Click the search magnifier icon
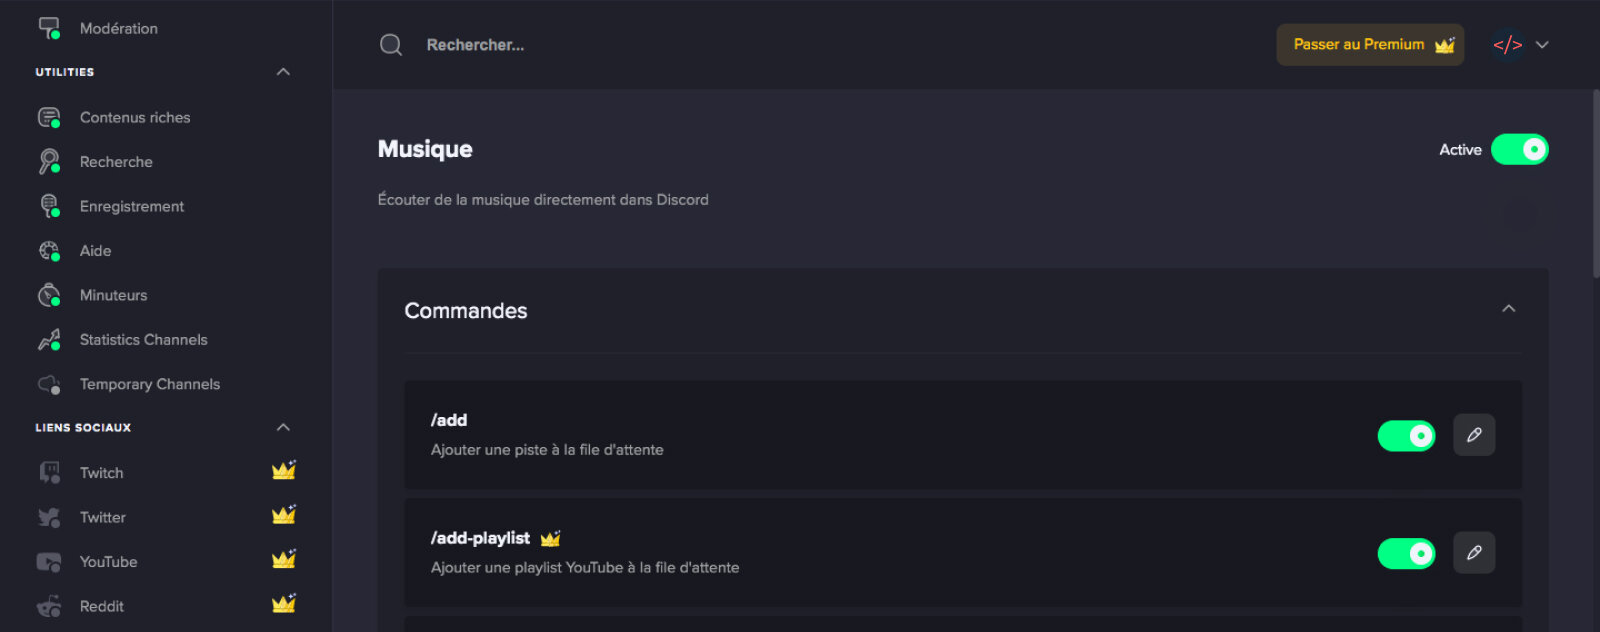Image resolution: width=1600 pixels, height=632 pixels. 391,45
